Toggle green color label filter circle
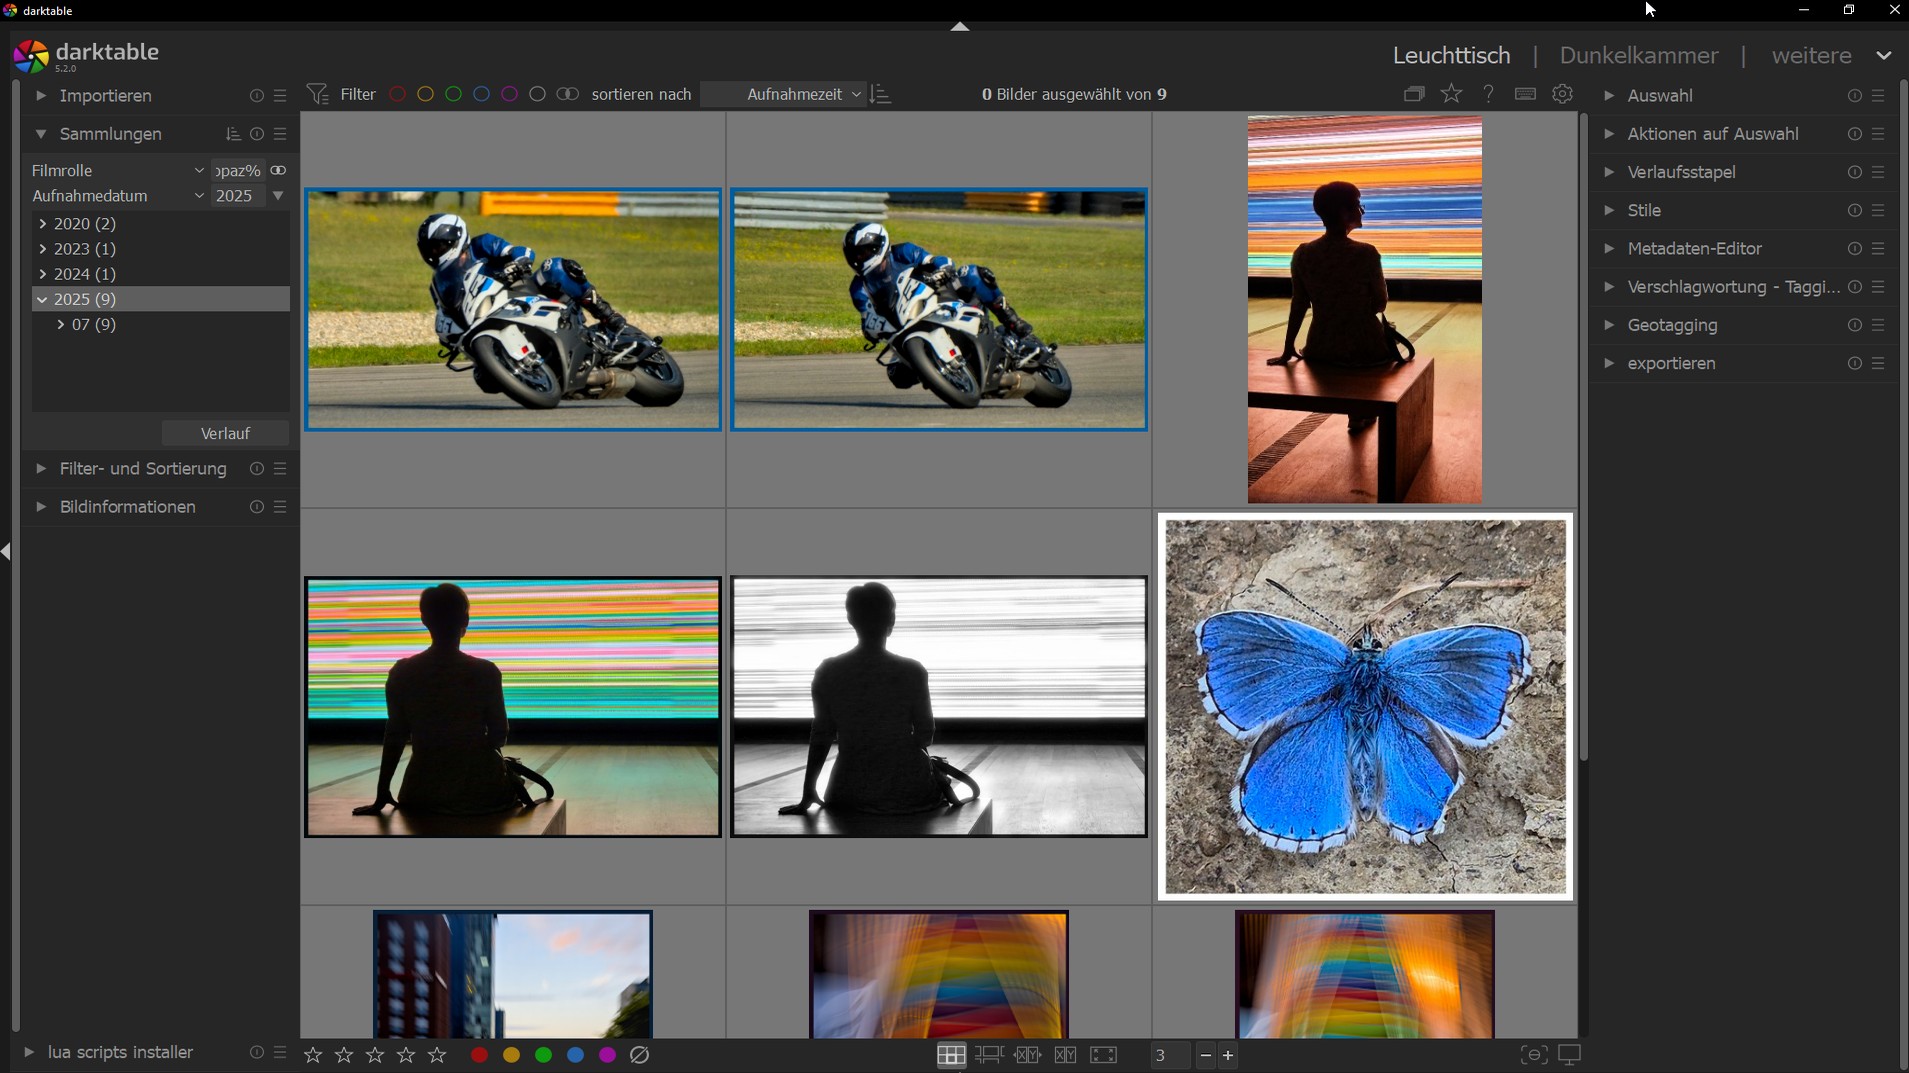Screen dimensions: 1909x1073 click(x=453, y=94)
